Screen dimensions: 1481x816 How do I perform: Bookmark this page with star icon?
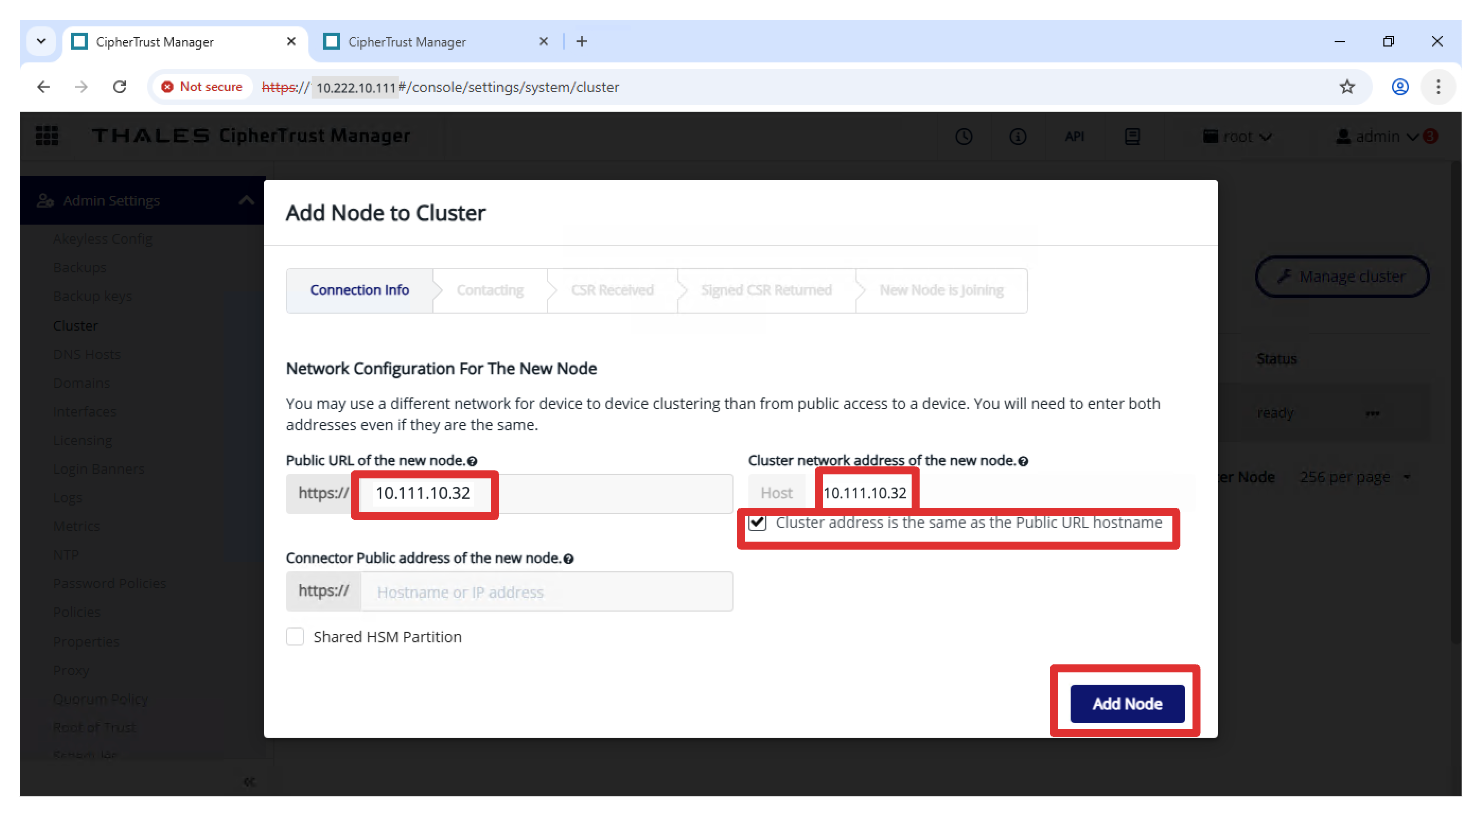pos(1347,87)
